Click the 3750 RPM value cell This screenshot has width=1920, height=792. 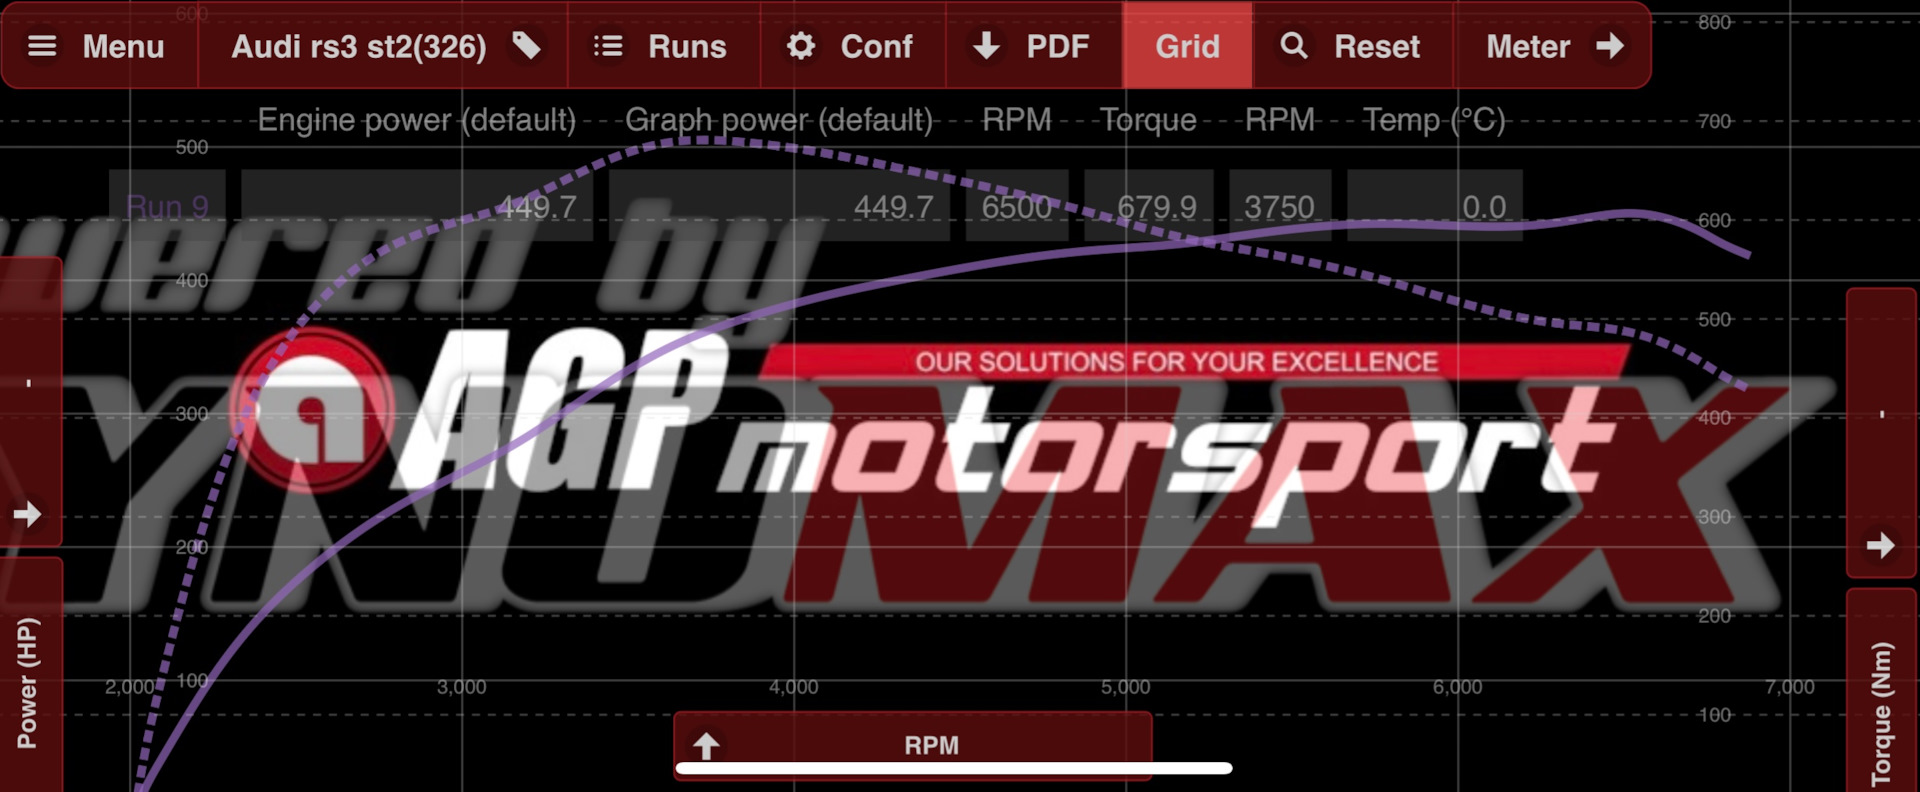click(1280, 207)
